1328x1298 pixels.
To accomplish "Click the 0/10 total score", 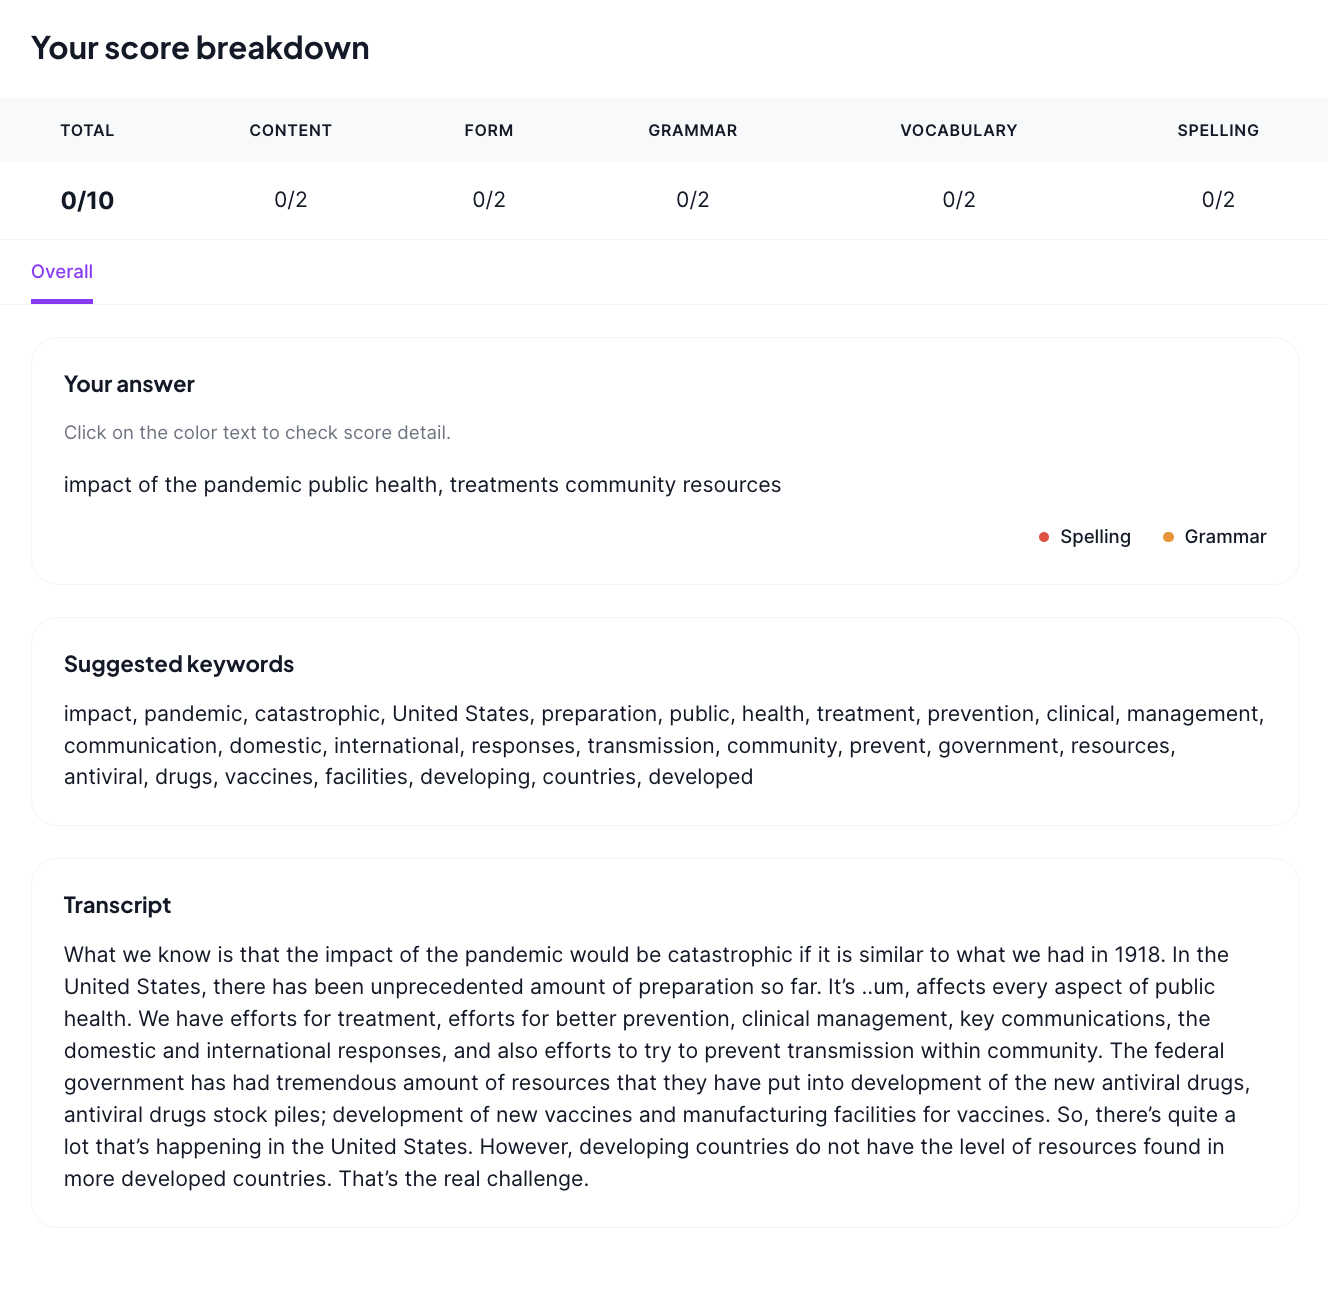I will point(87,200).
